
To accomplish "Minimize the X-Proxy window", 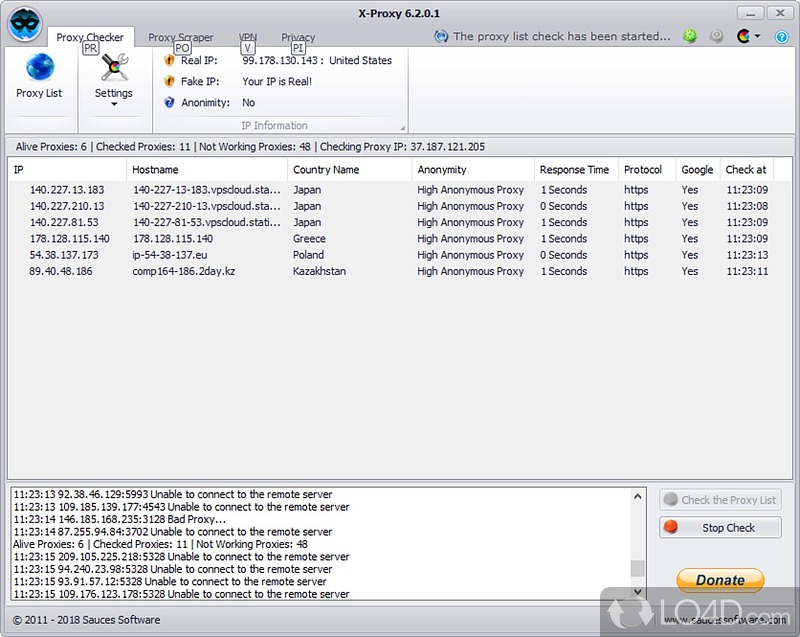I will [x=750, y=13].
